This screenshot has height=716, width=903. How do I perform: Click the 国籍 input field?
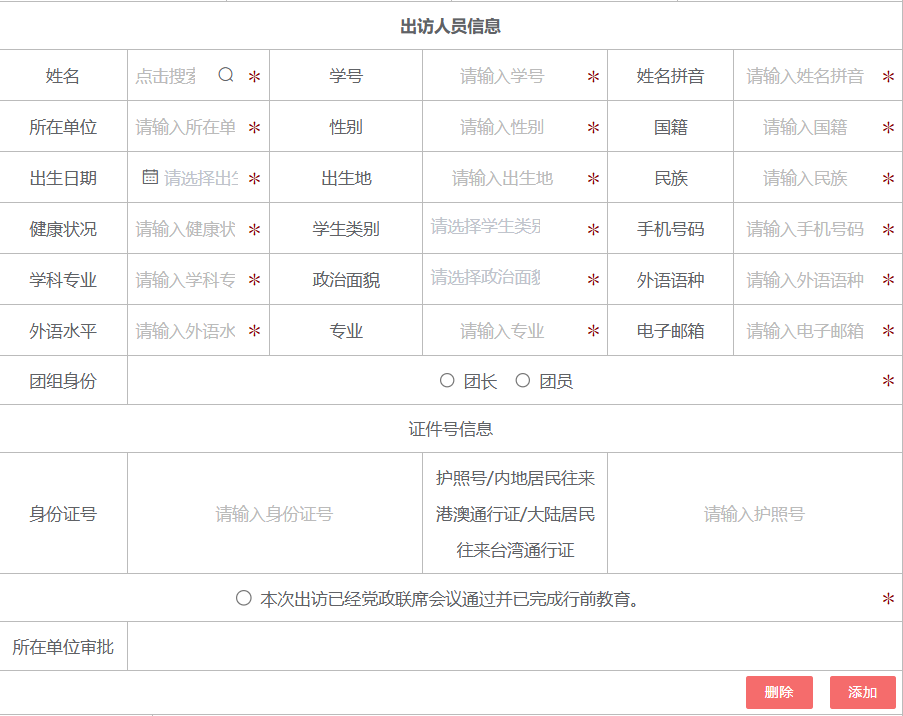click(805, 127)
